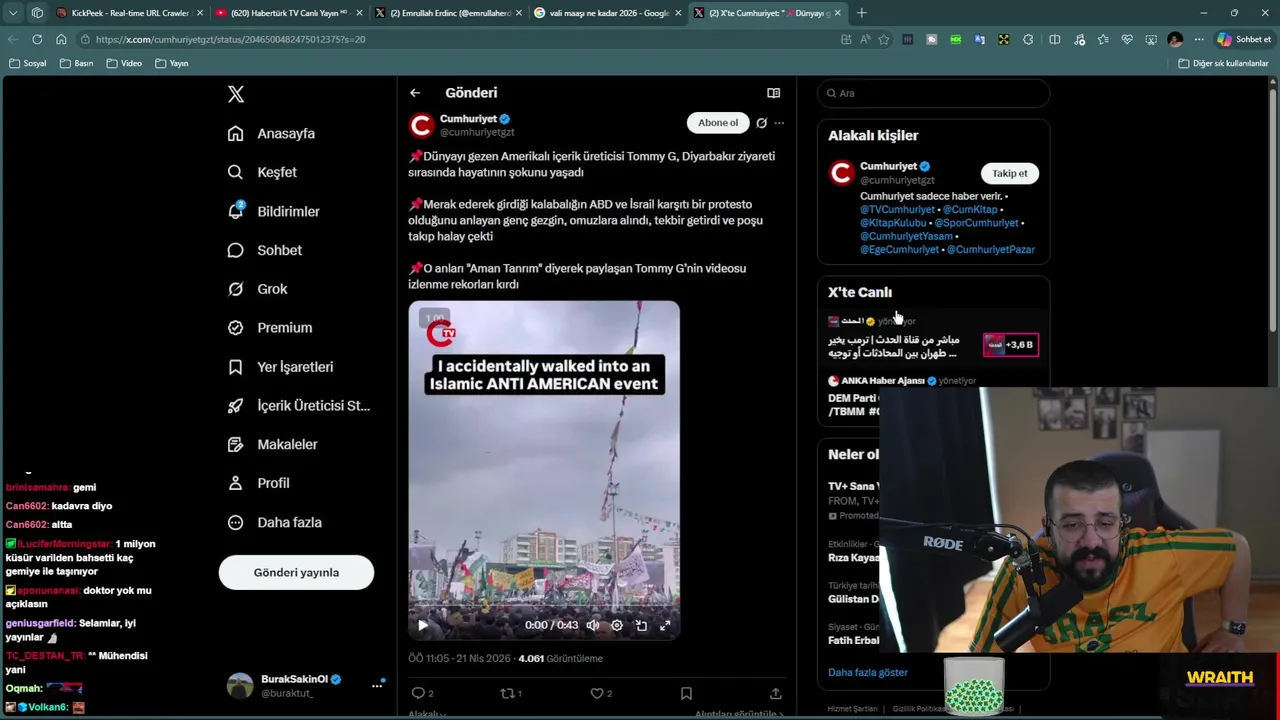This screenshot has height=720, width=1280.
Task: Open reader view icon beside Gönderi header
Action: click(x=773, y=93)
